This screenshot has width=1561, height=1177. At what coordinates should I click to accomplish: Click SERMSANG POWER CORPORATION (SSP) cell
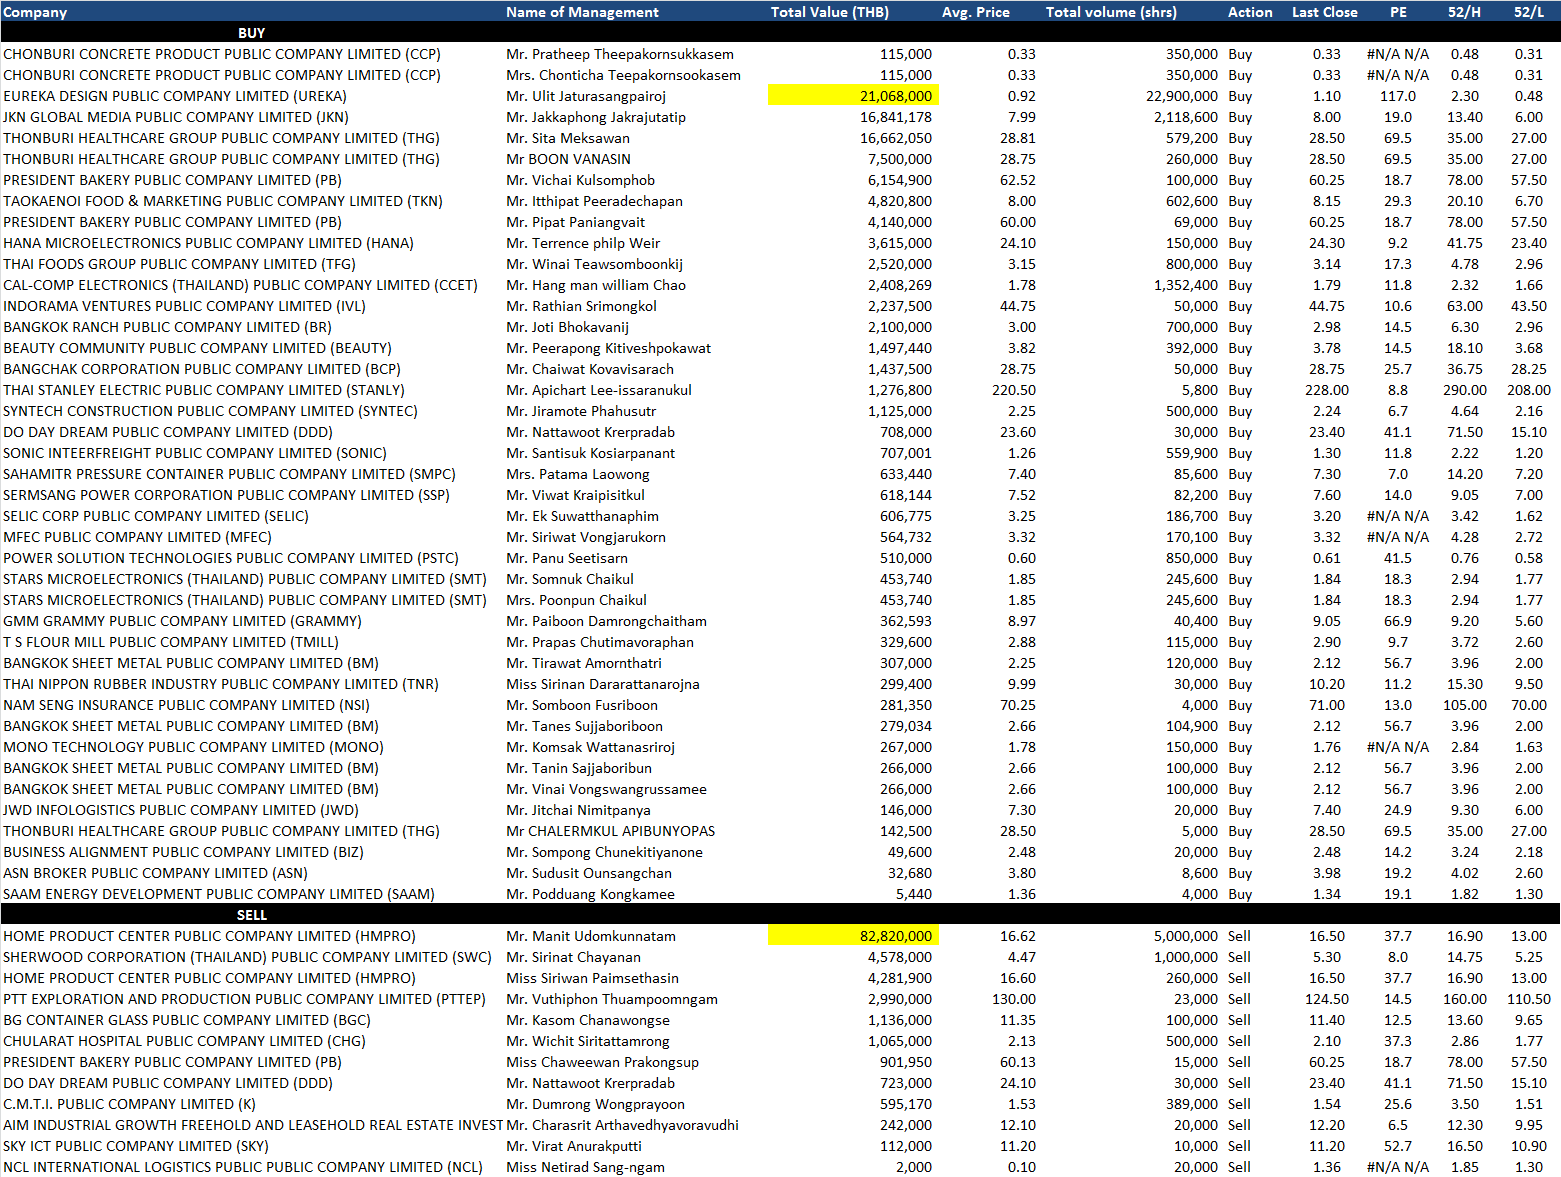pos(226,495)
